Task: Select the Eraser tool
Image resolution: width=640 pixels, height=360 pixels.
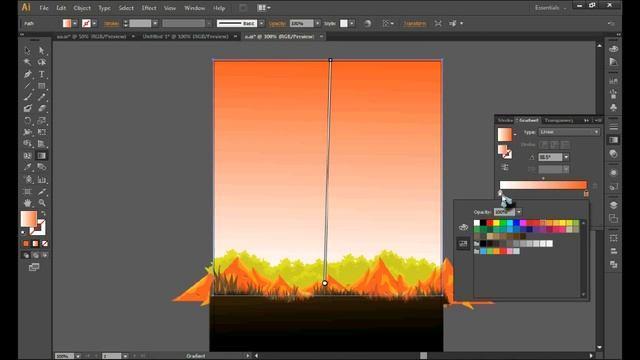Action: (42, 109)
